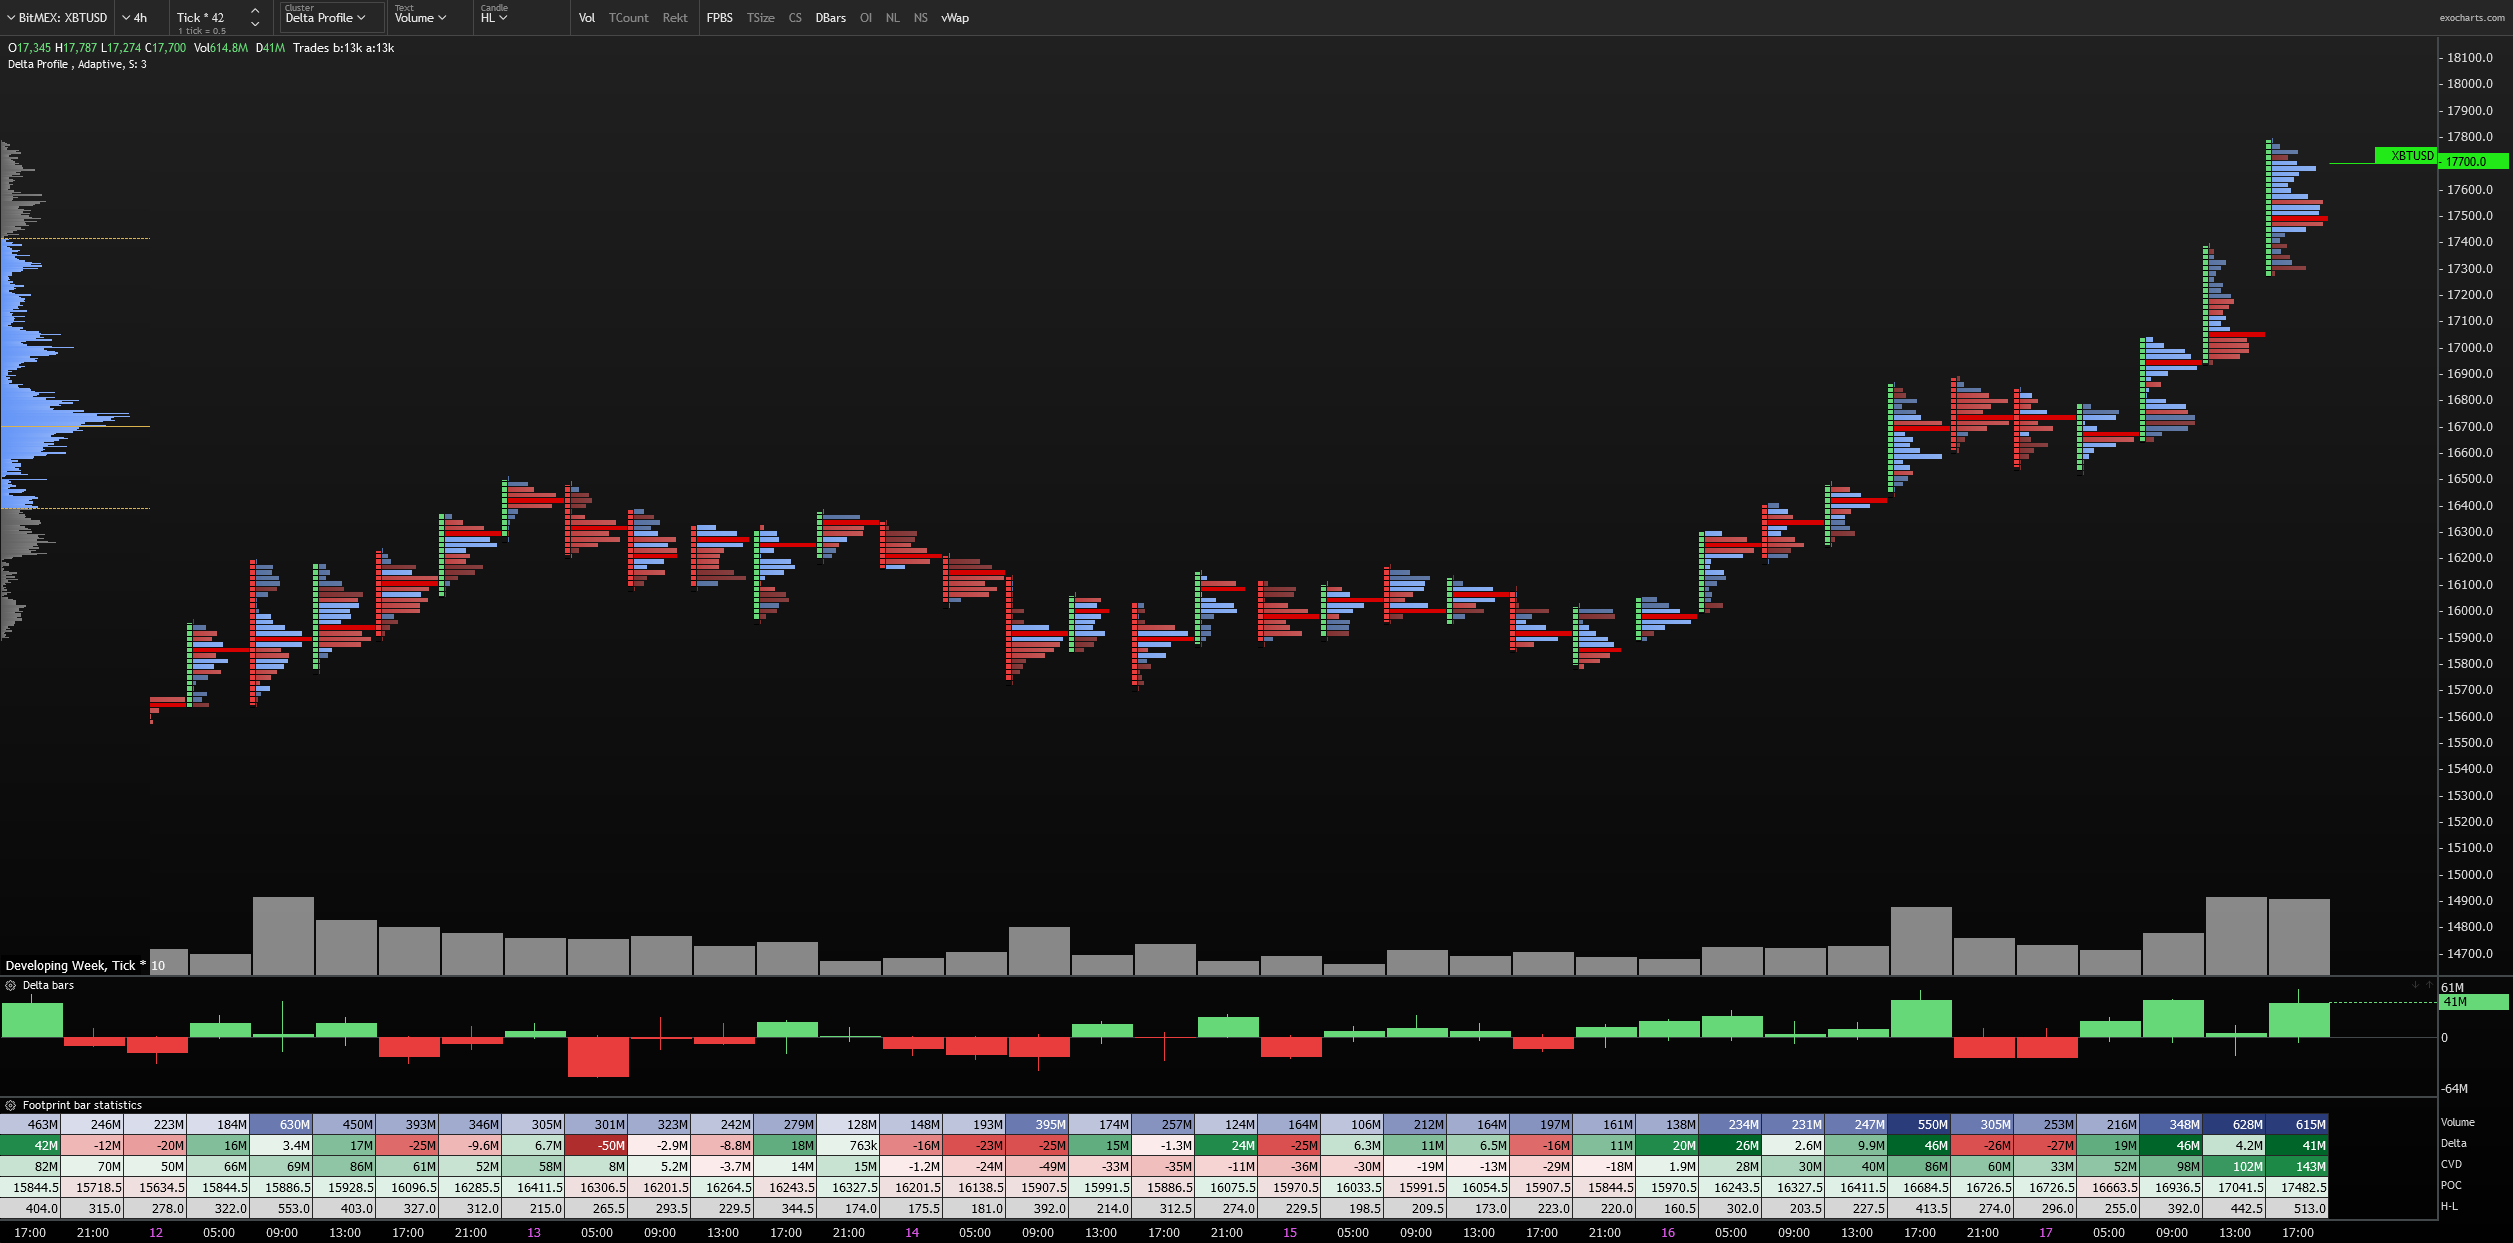Toggle the DBars option
Image resolution: width=2513 pixels, height=1243 pixels.
coord(830,17)
